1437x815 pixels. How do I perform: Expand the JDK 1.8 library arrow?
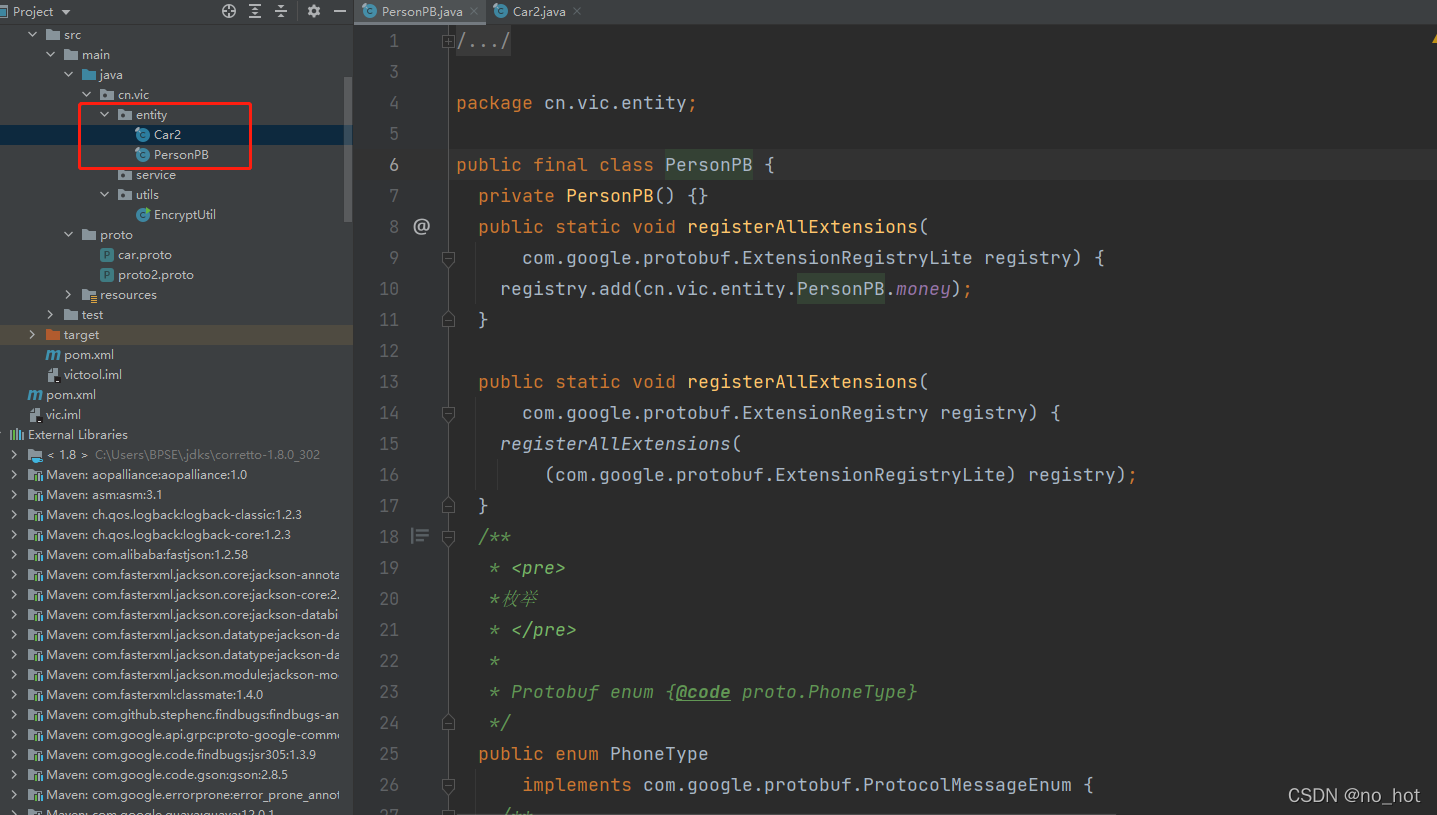[15, 455]
